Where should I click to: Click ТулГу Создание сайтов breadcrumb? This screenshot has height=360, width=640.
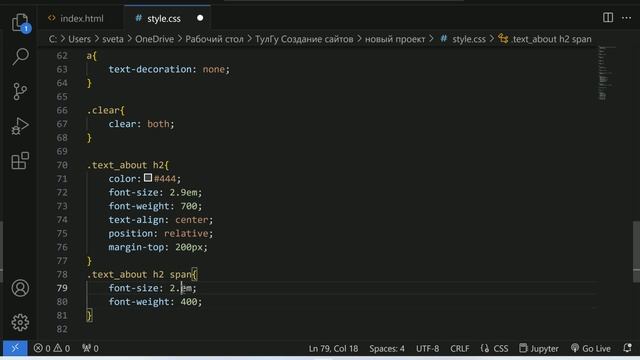point(304,39)
